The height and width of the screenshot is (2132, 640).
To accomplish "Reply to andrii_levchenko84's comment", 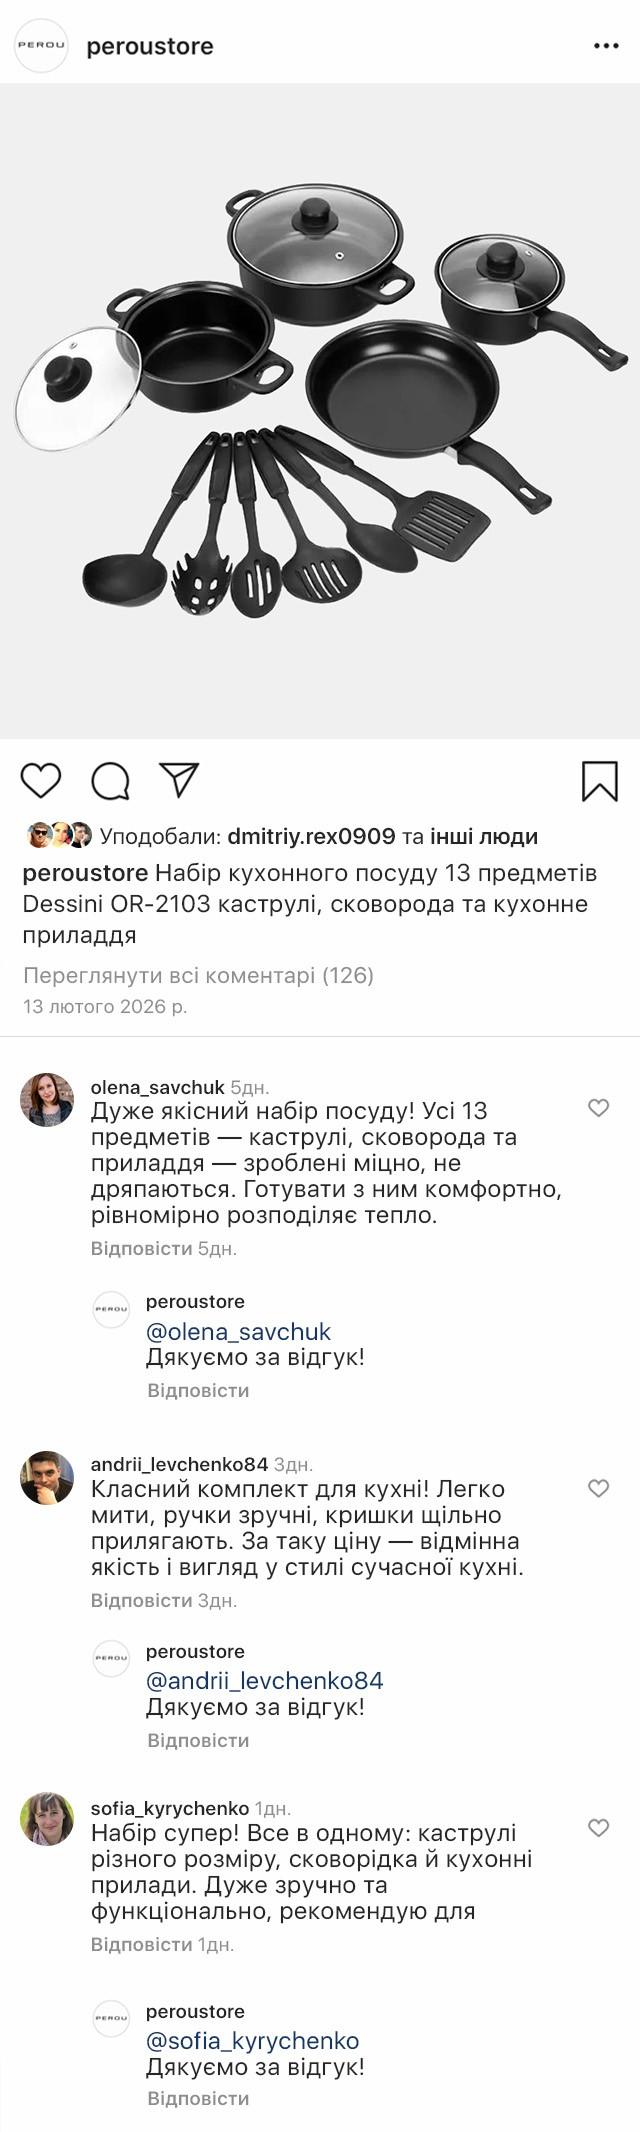I will pyautogui.click(x=141, y=1600).
